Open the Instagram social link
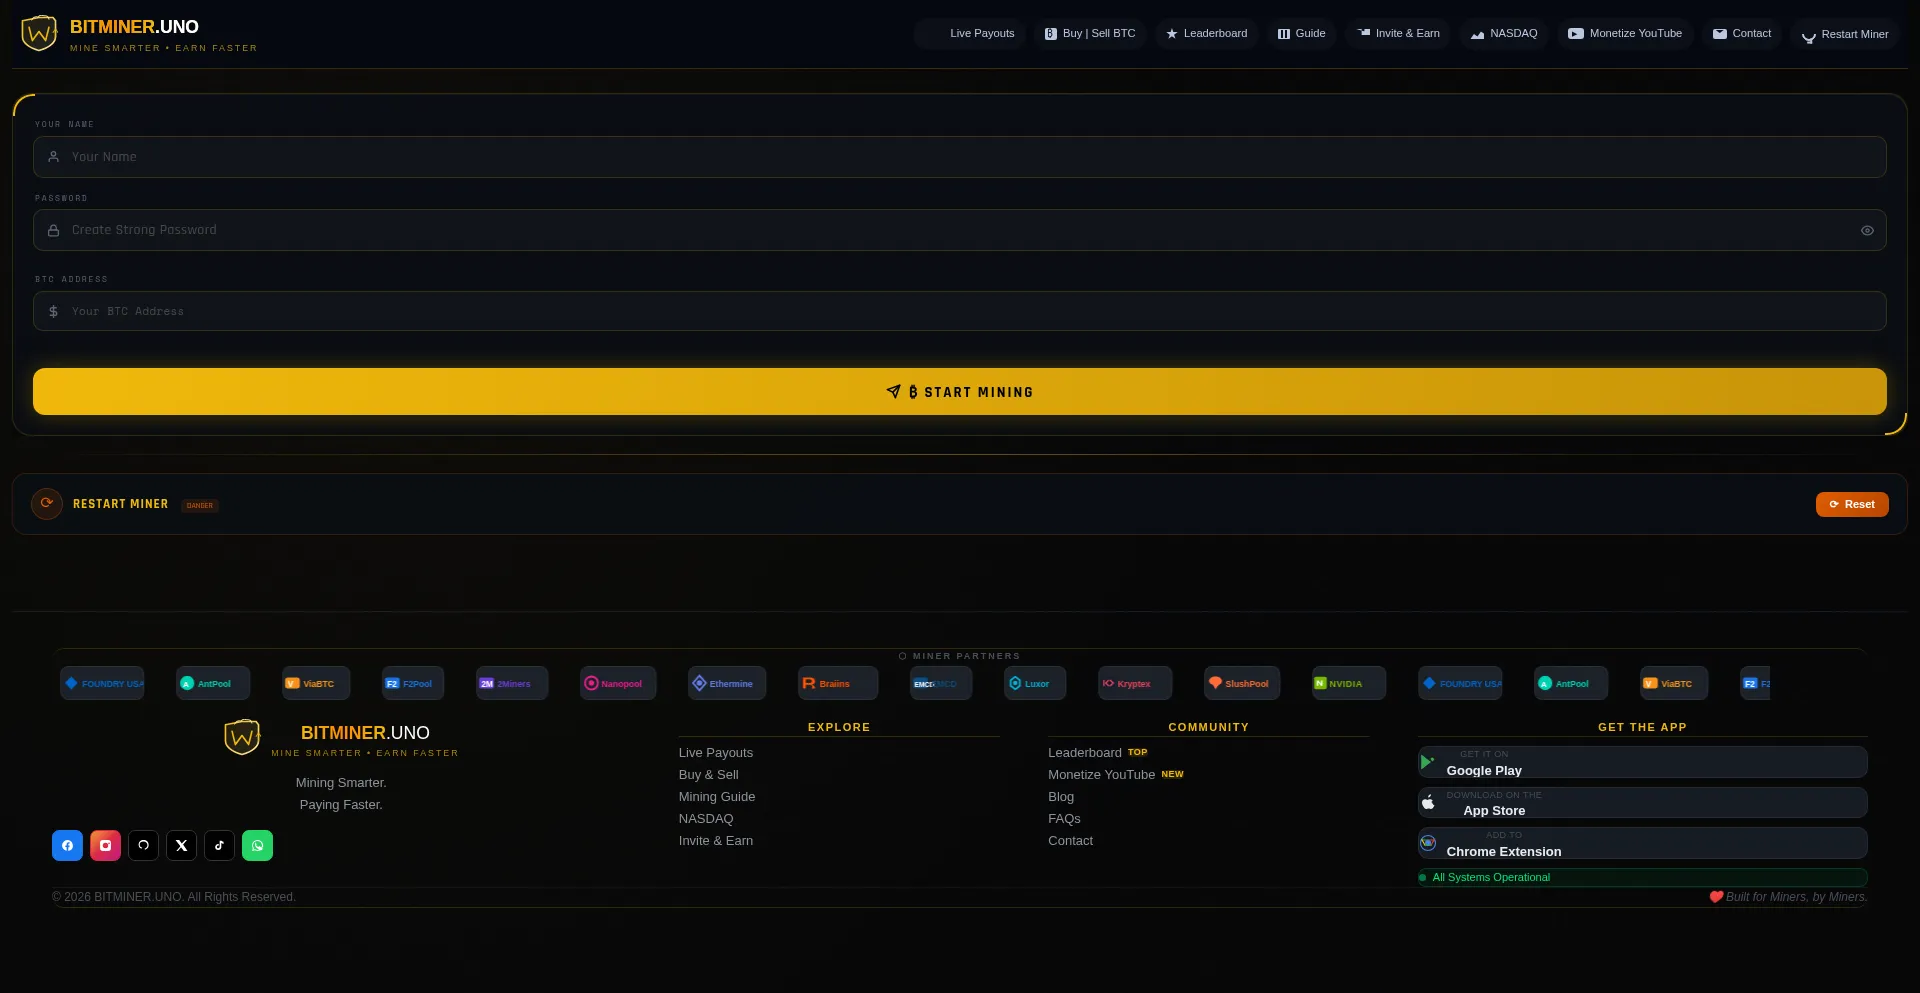Image resolution: width=1920 pixels, height=993 pixels. (105, 846)
